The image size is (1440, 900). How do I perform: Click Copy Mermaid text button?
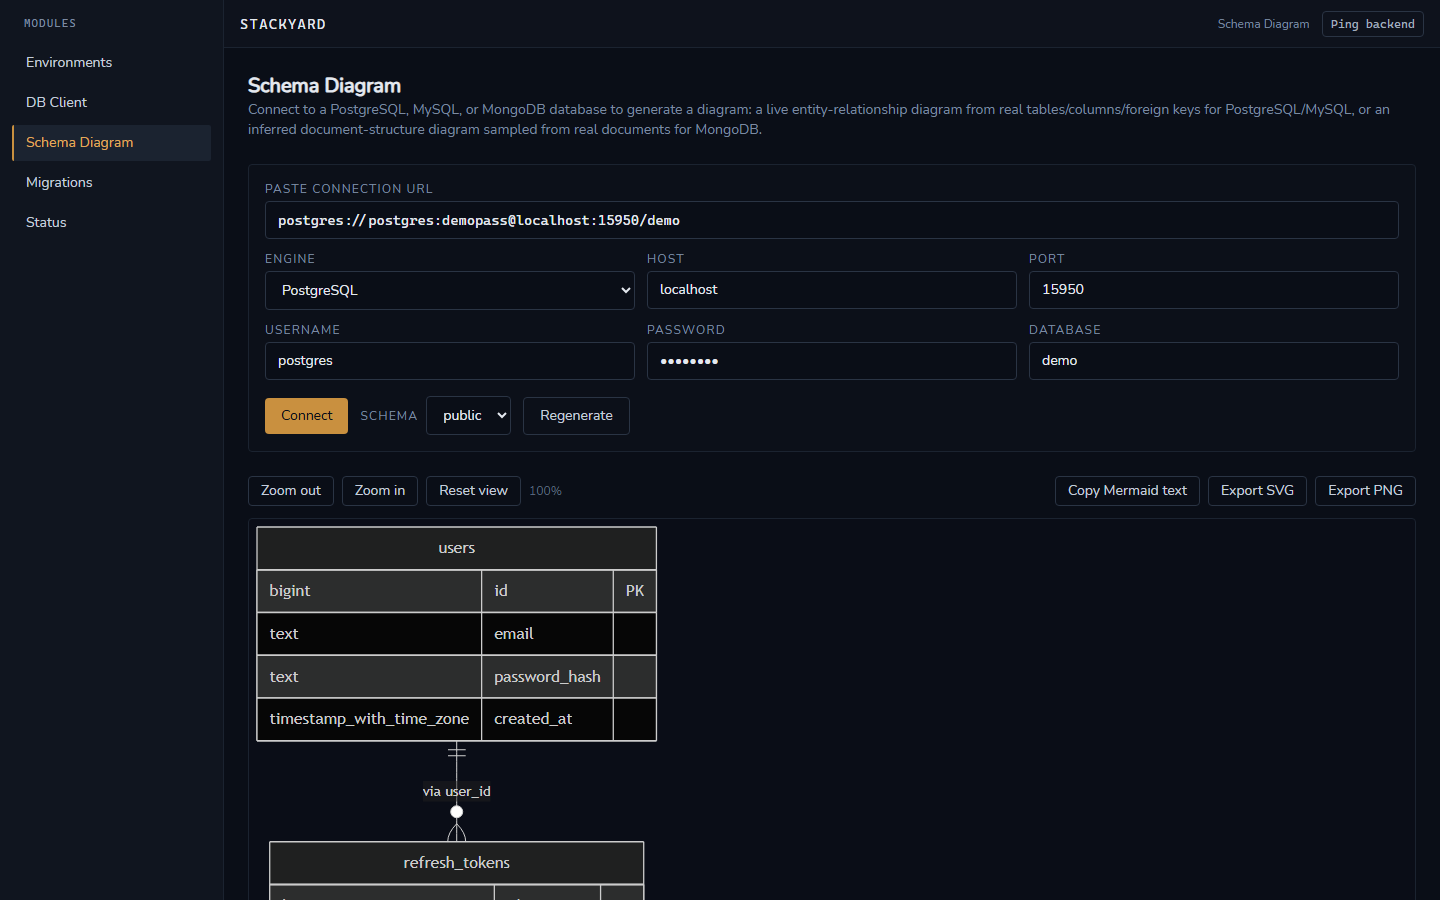[x=1127, y=491]
